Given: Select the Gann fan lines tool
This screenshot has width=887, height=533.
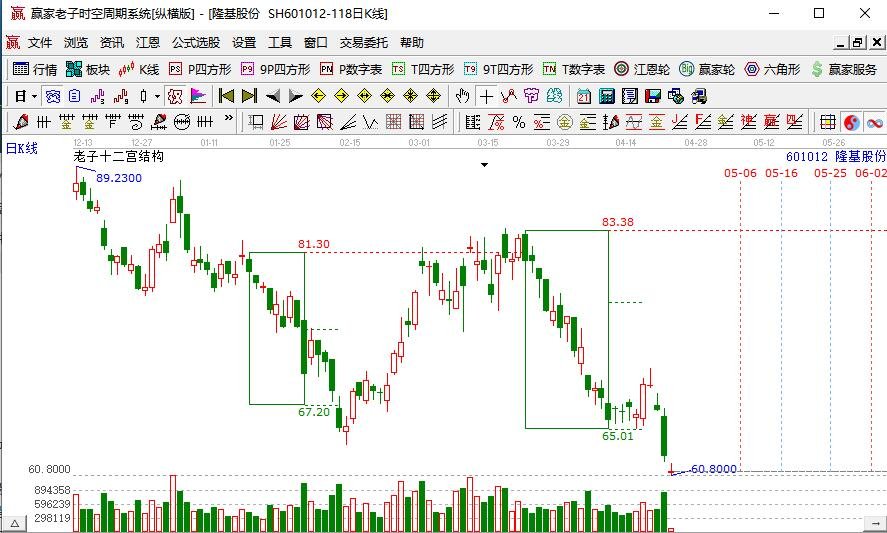Looking at the screenshot, I should click(x=278, y=122).
